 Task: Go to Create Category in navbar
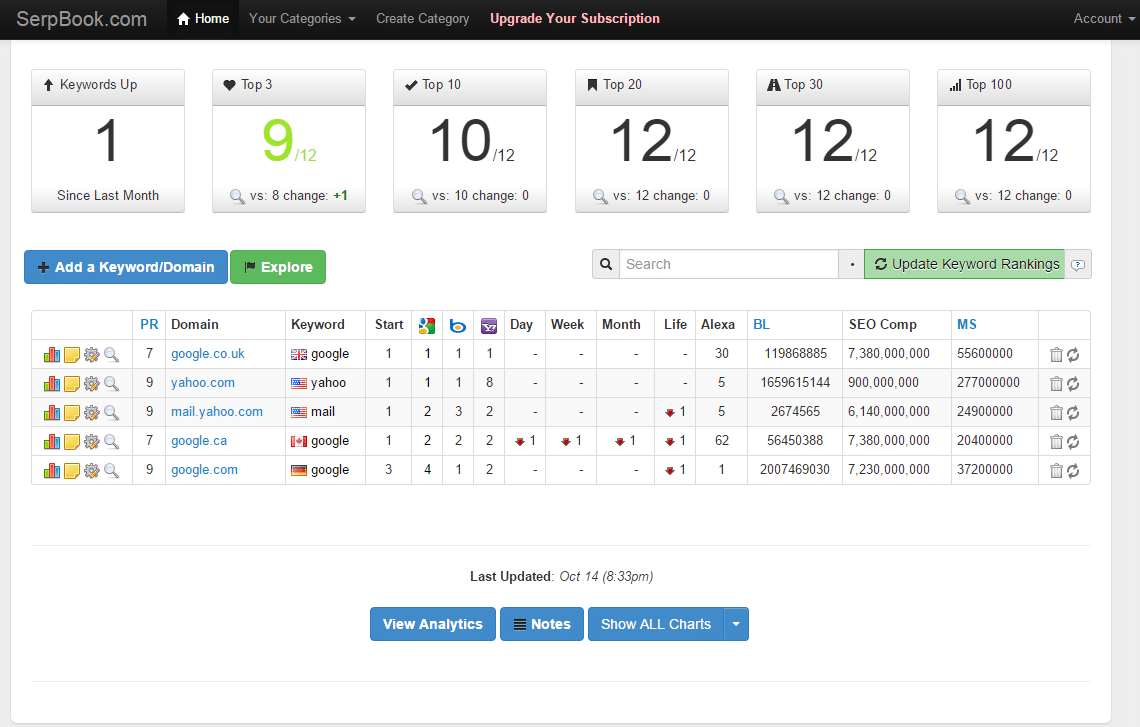click(422, 19)
